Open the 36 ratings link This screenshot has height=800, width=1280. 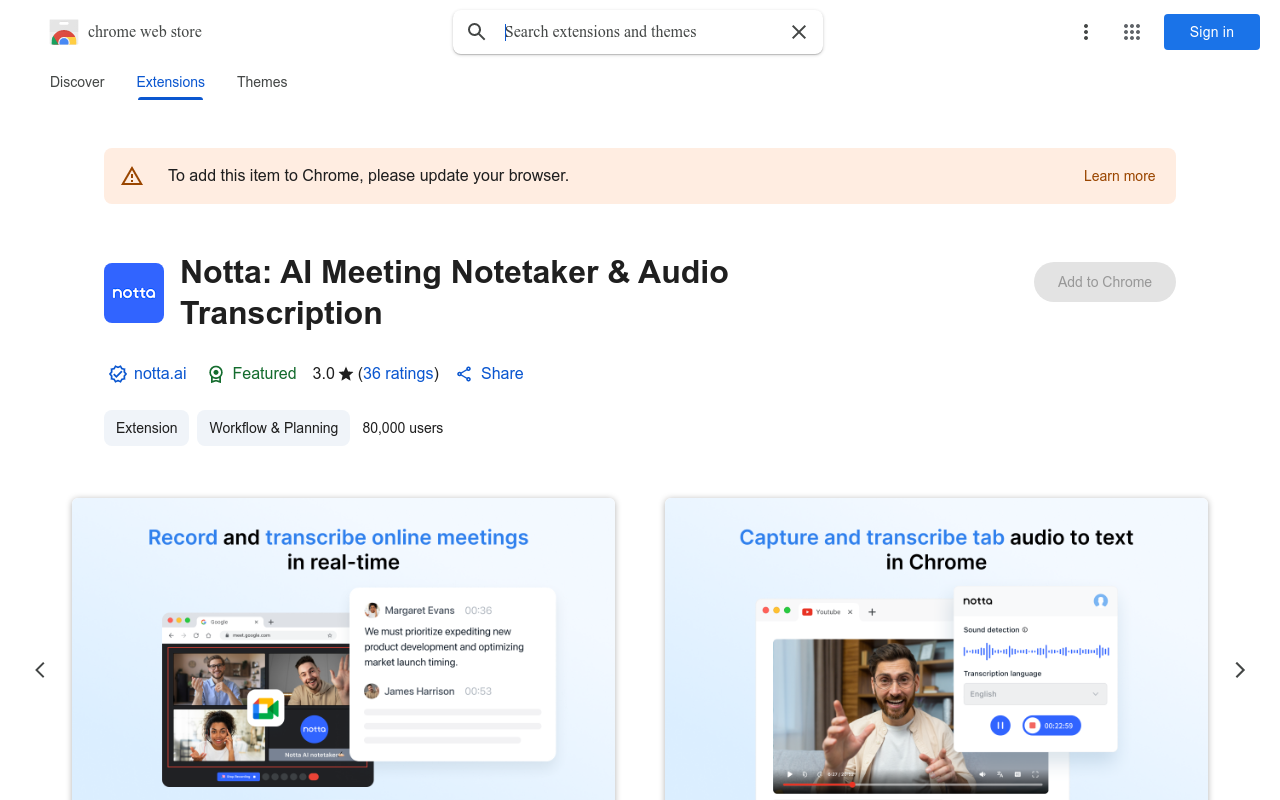[398, 373]
